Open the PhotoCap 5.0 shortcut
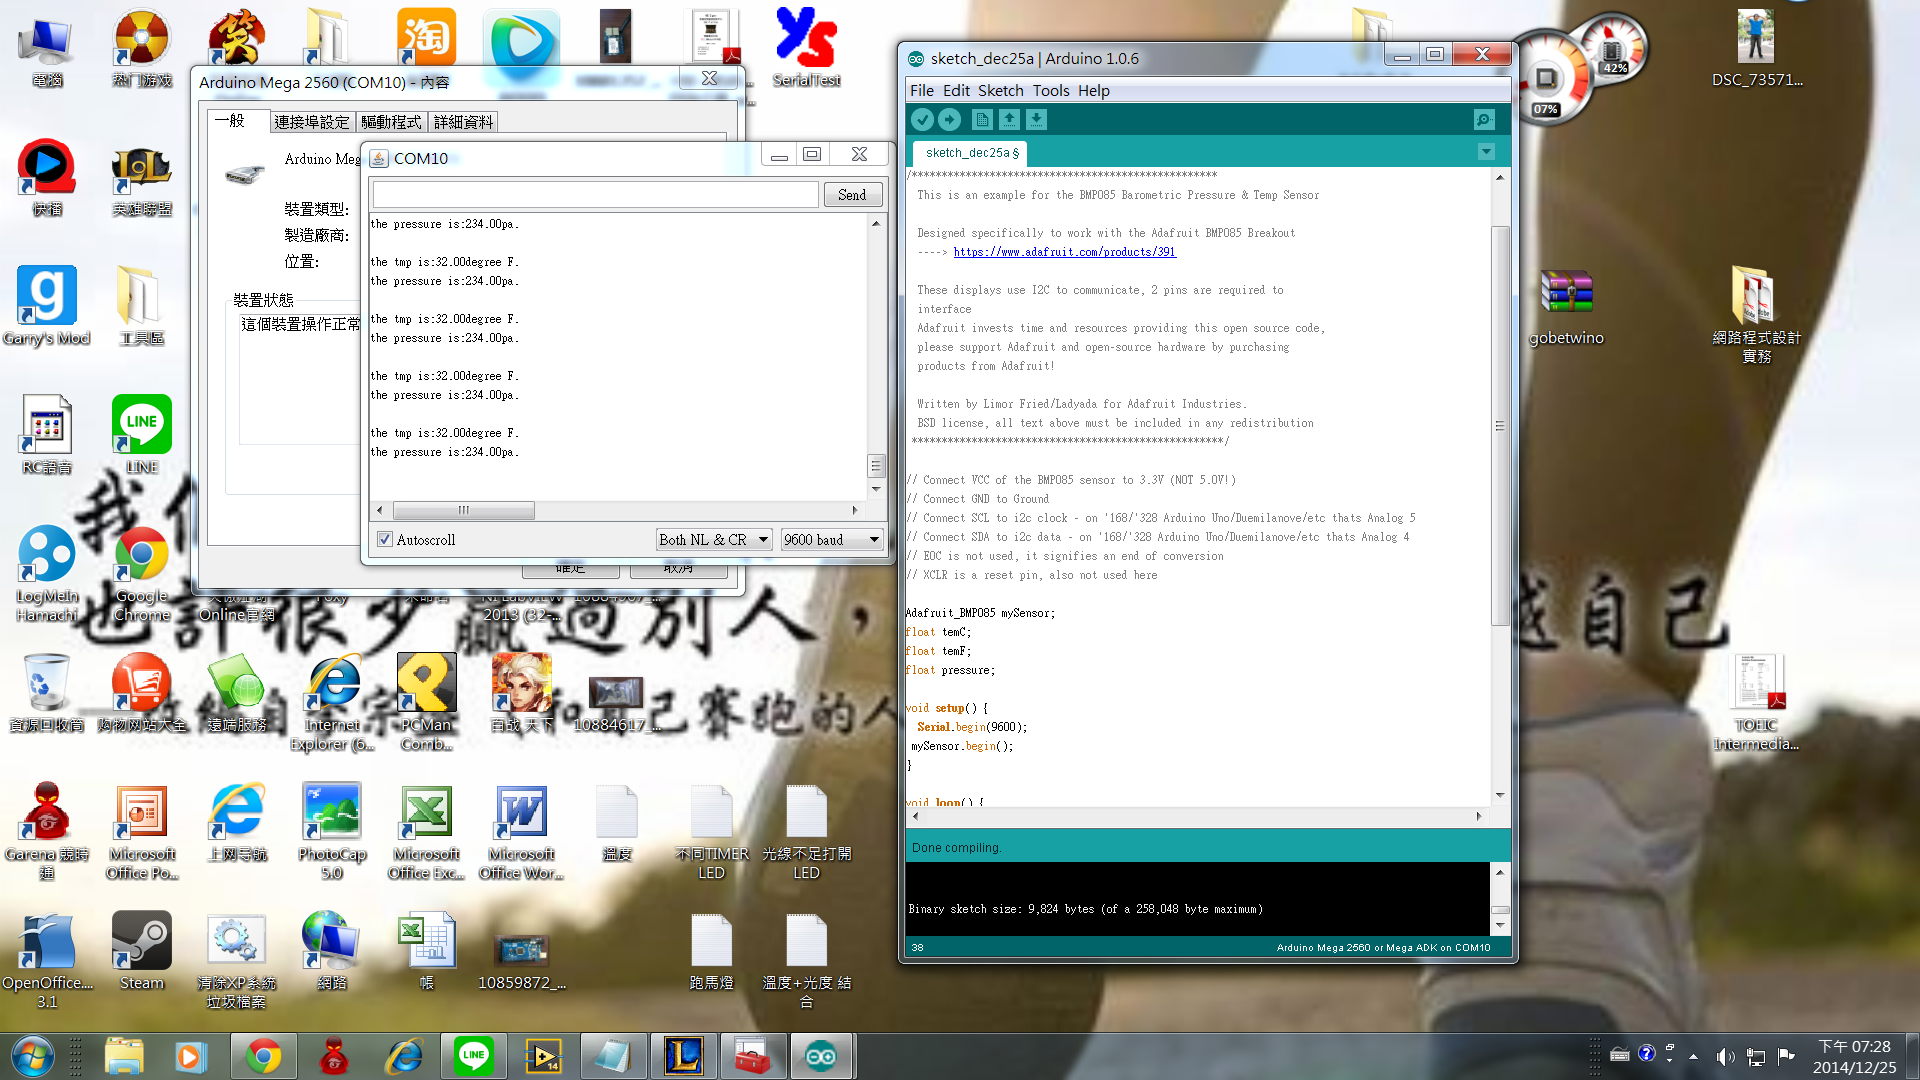This screenshot has width=1920, height=1080. 332,831
